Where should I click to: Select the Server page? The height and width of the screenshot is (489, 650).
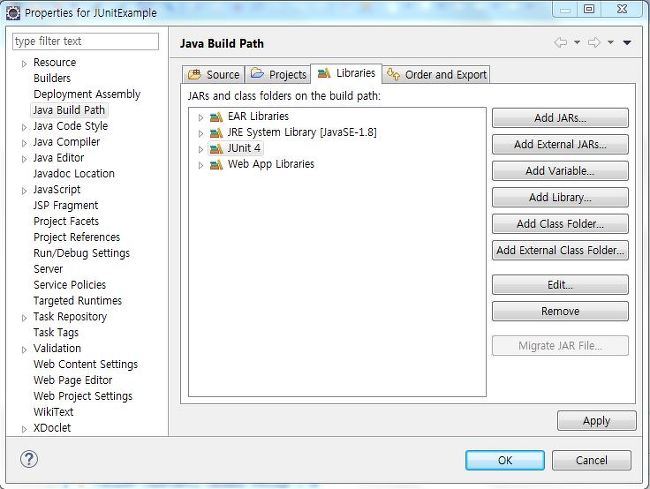pos(48,269)
